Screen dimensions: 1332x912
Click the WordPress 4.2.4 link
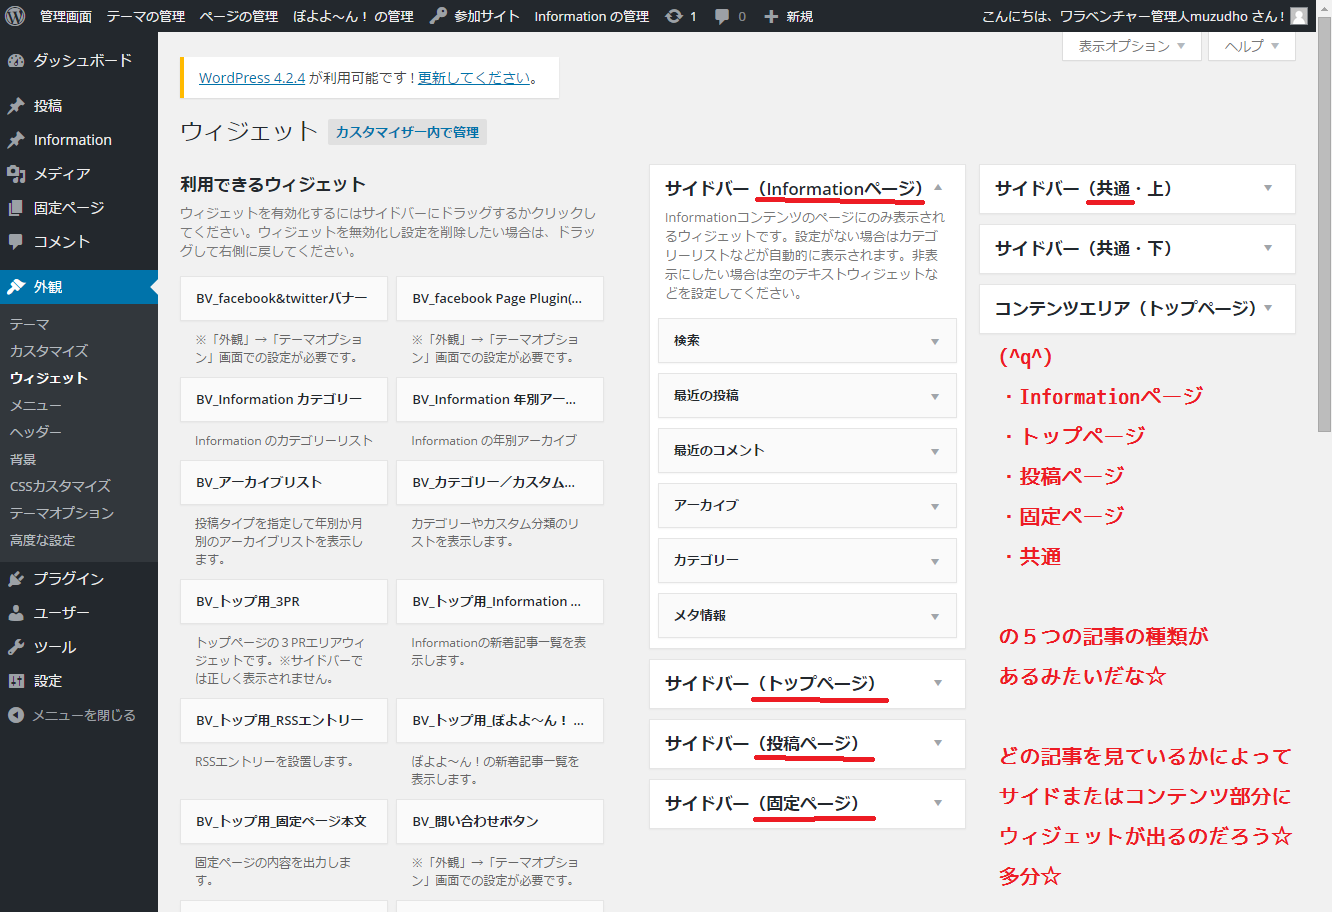coord(252,78)
